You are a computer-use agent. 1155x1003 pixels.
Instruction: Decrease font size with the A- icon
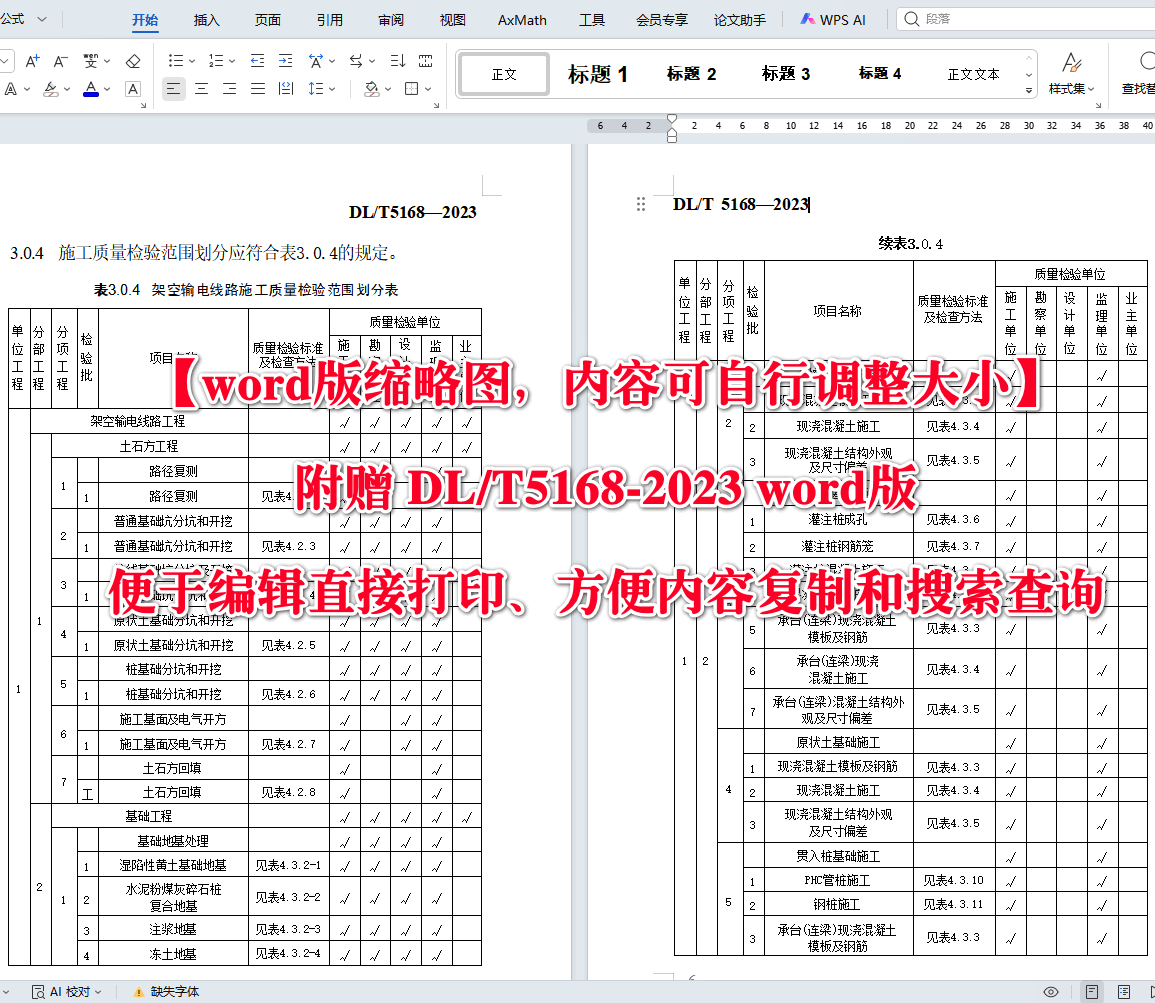(x=60, y=61)
